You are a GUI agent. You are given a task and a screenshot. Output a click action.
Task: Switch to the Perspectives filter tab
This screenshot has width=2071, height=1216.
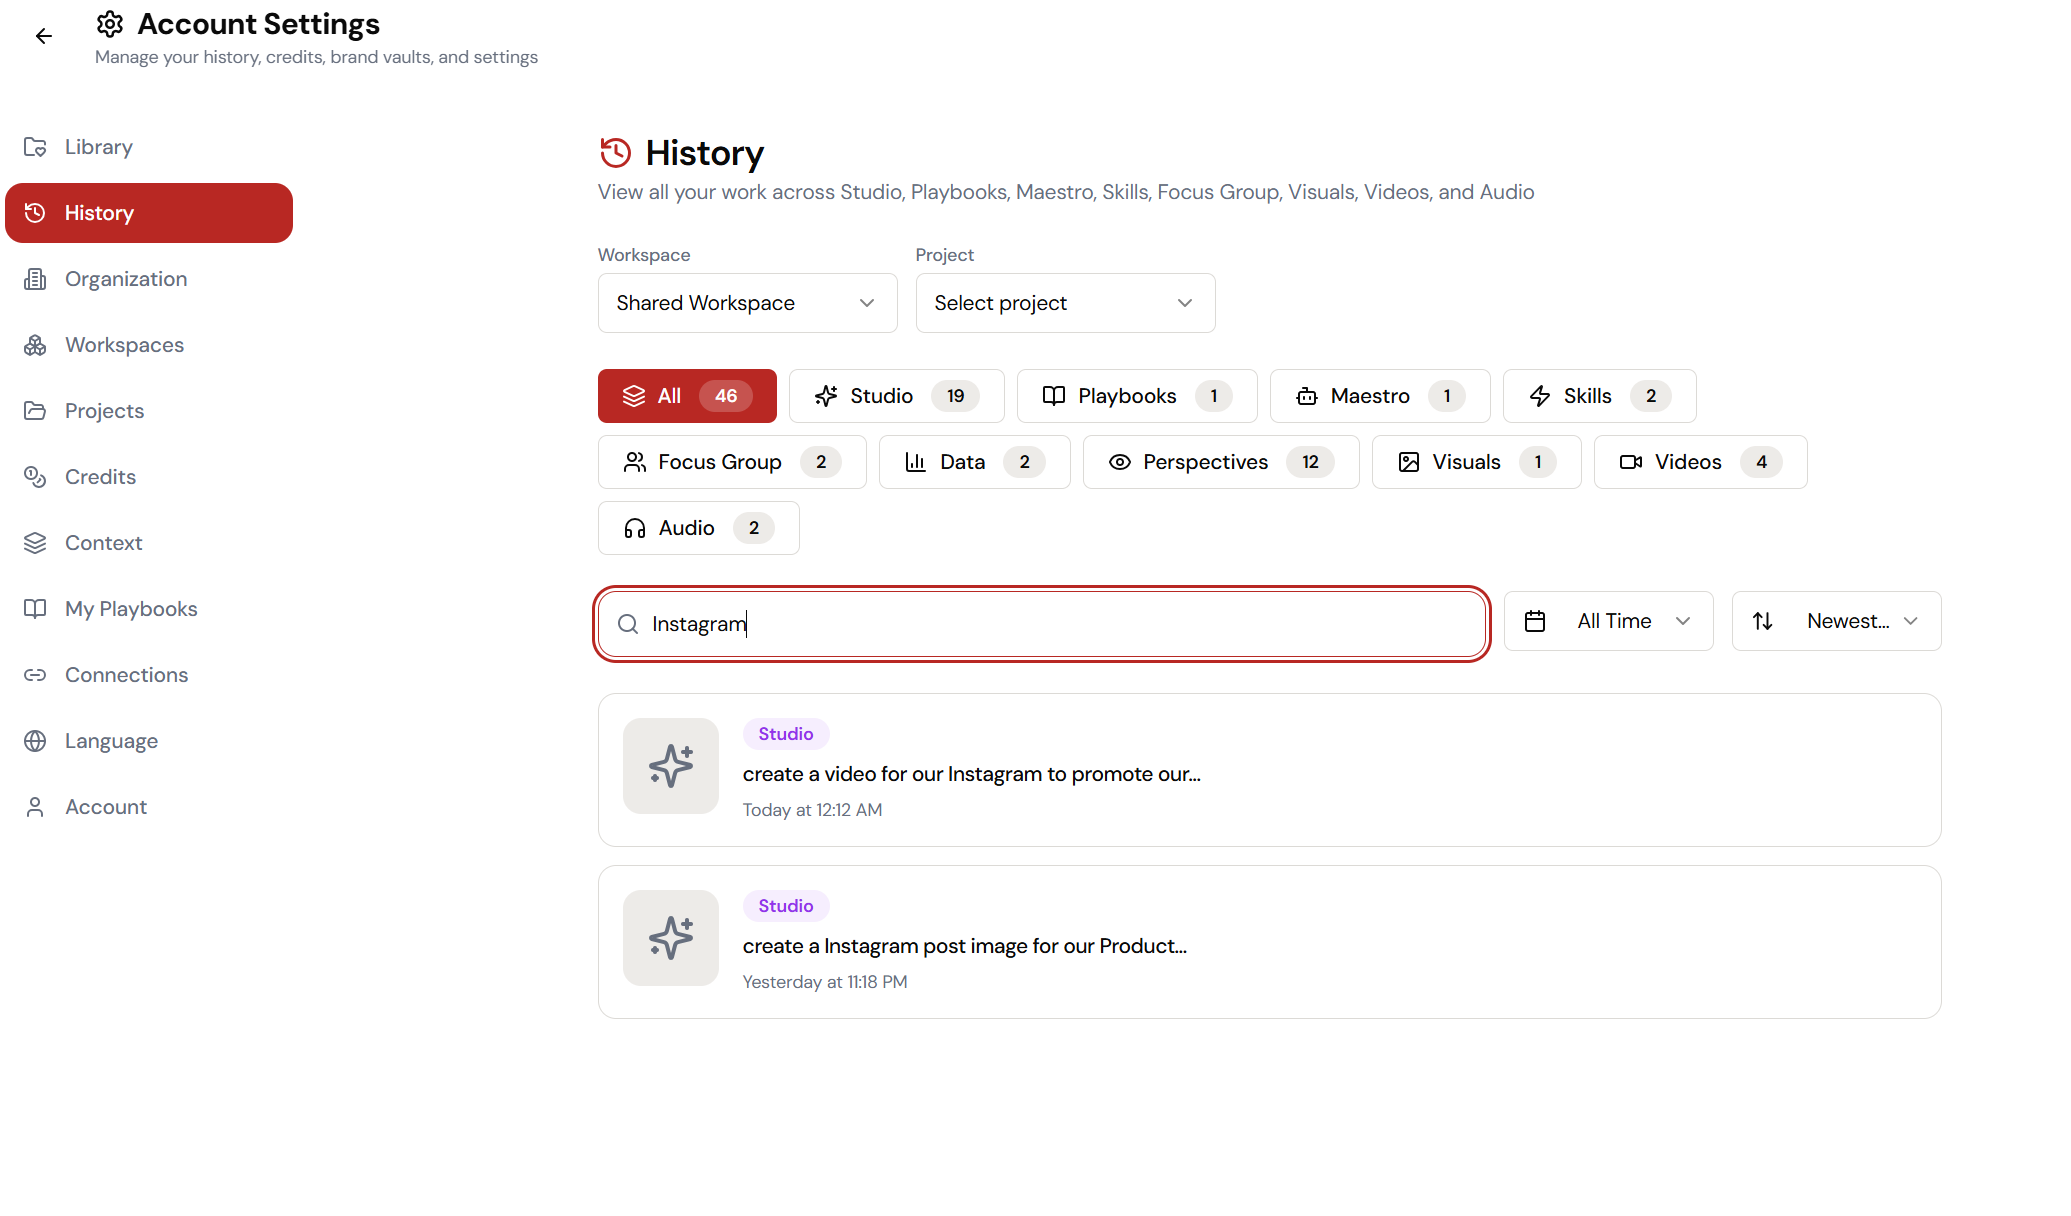(x=1220, y=462)
